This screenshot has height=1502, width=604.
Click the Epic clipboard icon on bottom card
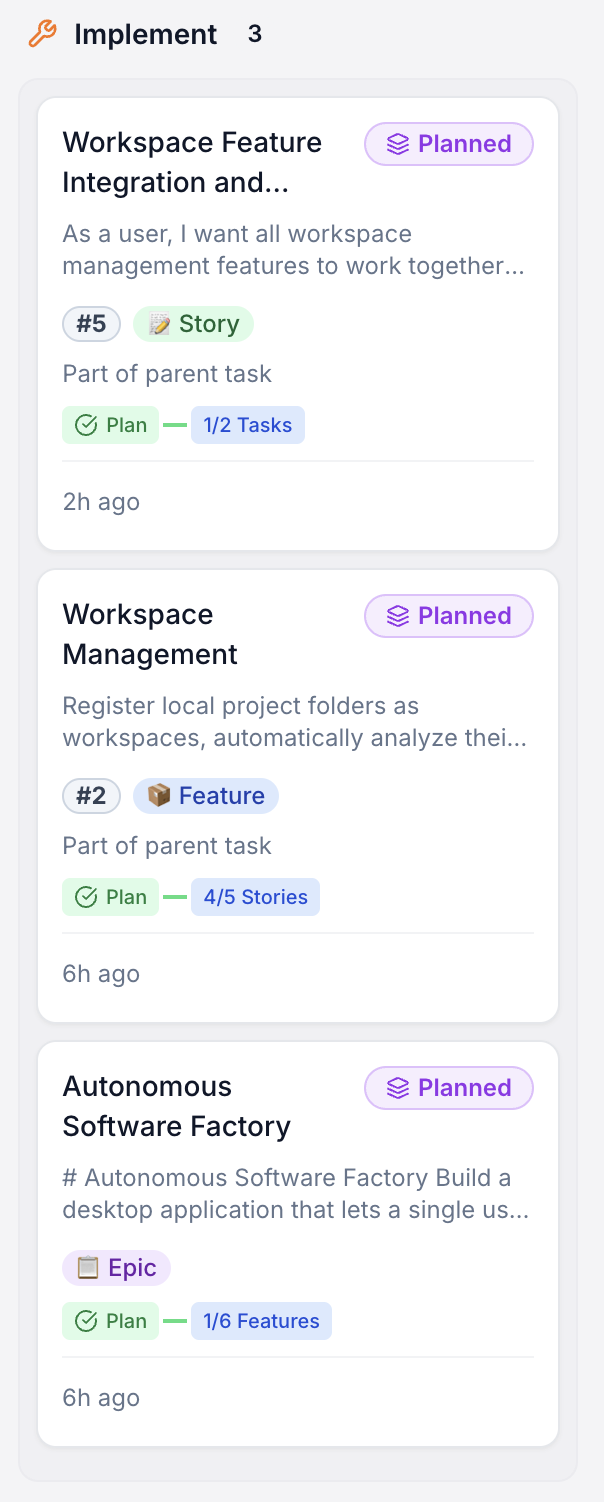coord(89,1267)
